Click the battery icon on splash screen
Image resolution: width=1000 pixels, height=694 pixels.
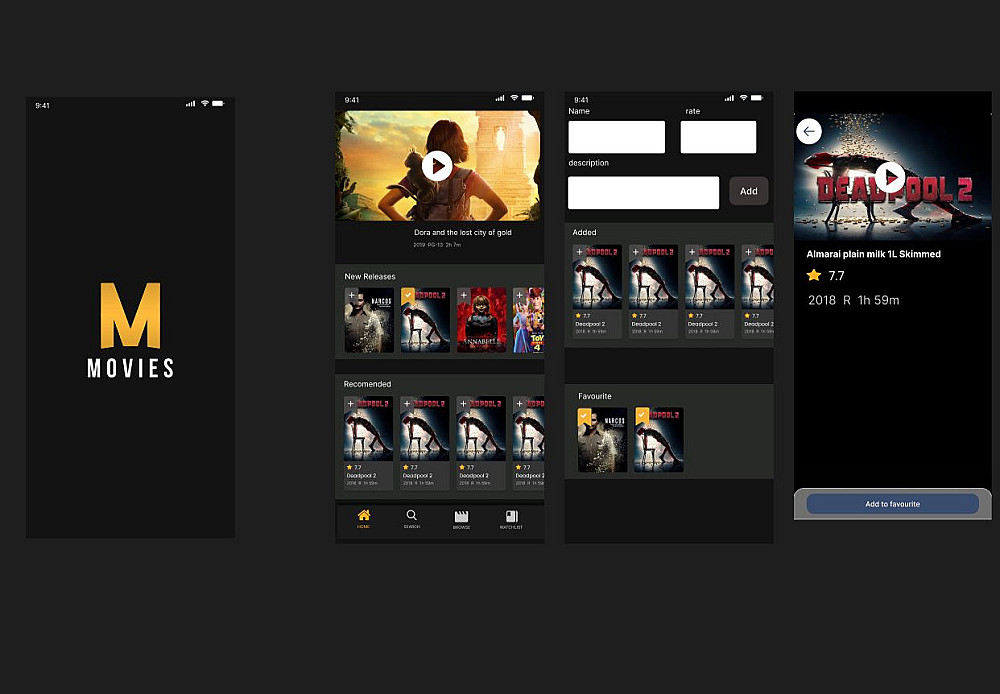(218, 103)
